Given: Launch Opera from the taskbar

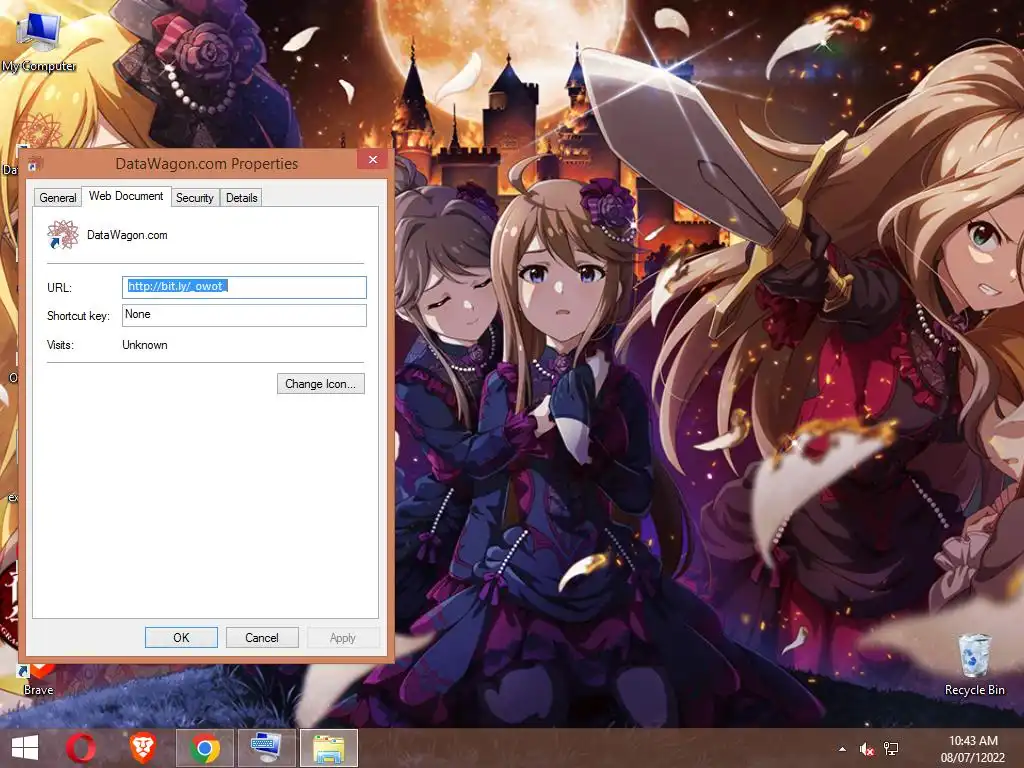Looking at the screenshot, I should [81, 748].
